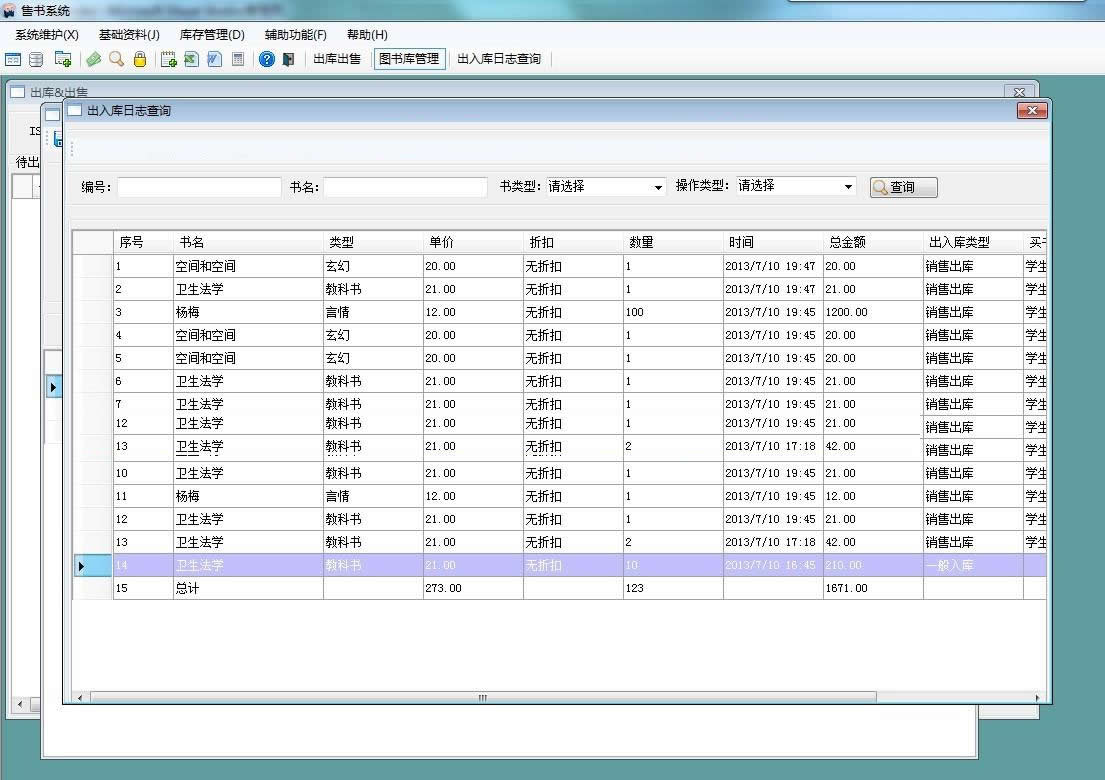Click the 出库出售 toolbar button
1105x780 pixels.
pyautogui.click(x=337, y=59)
